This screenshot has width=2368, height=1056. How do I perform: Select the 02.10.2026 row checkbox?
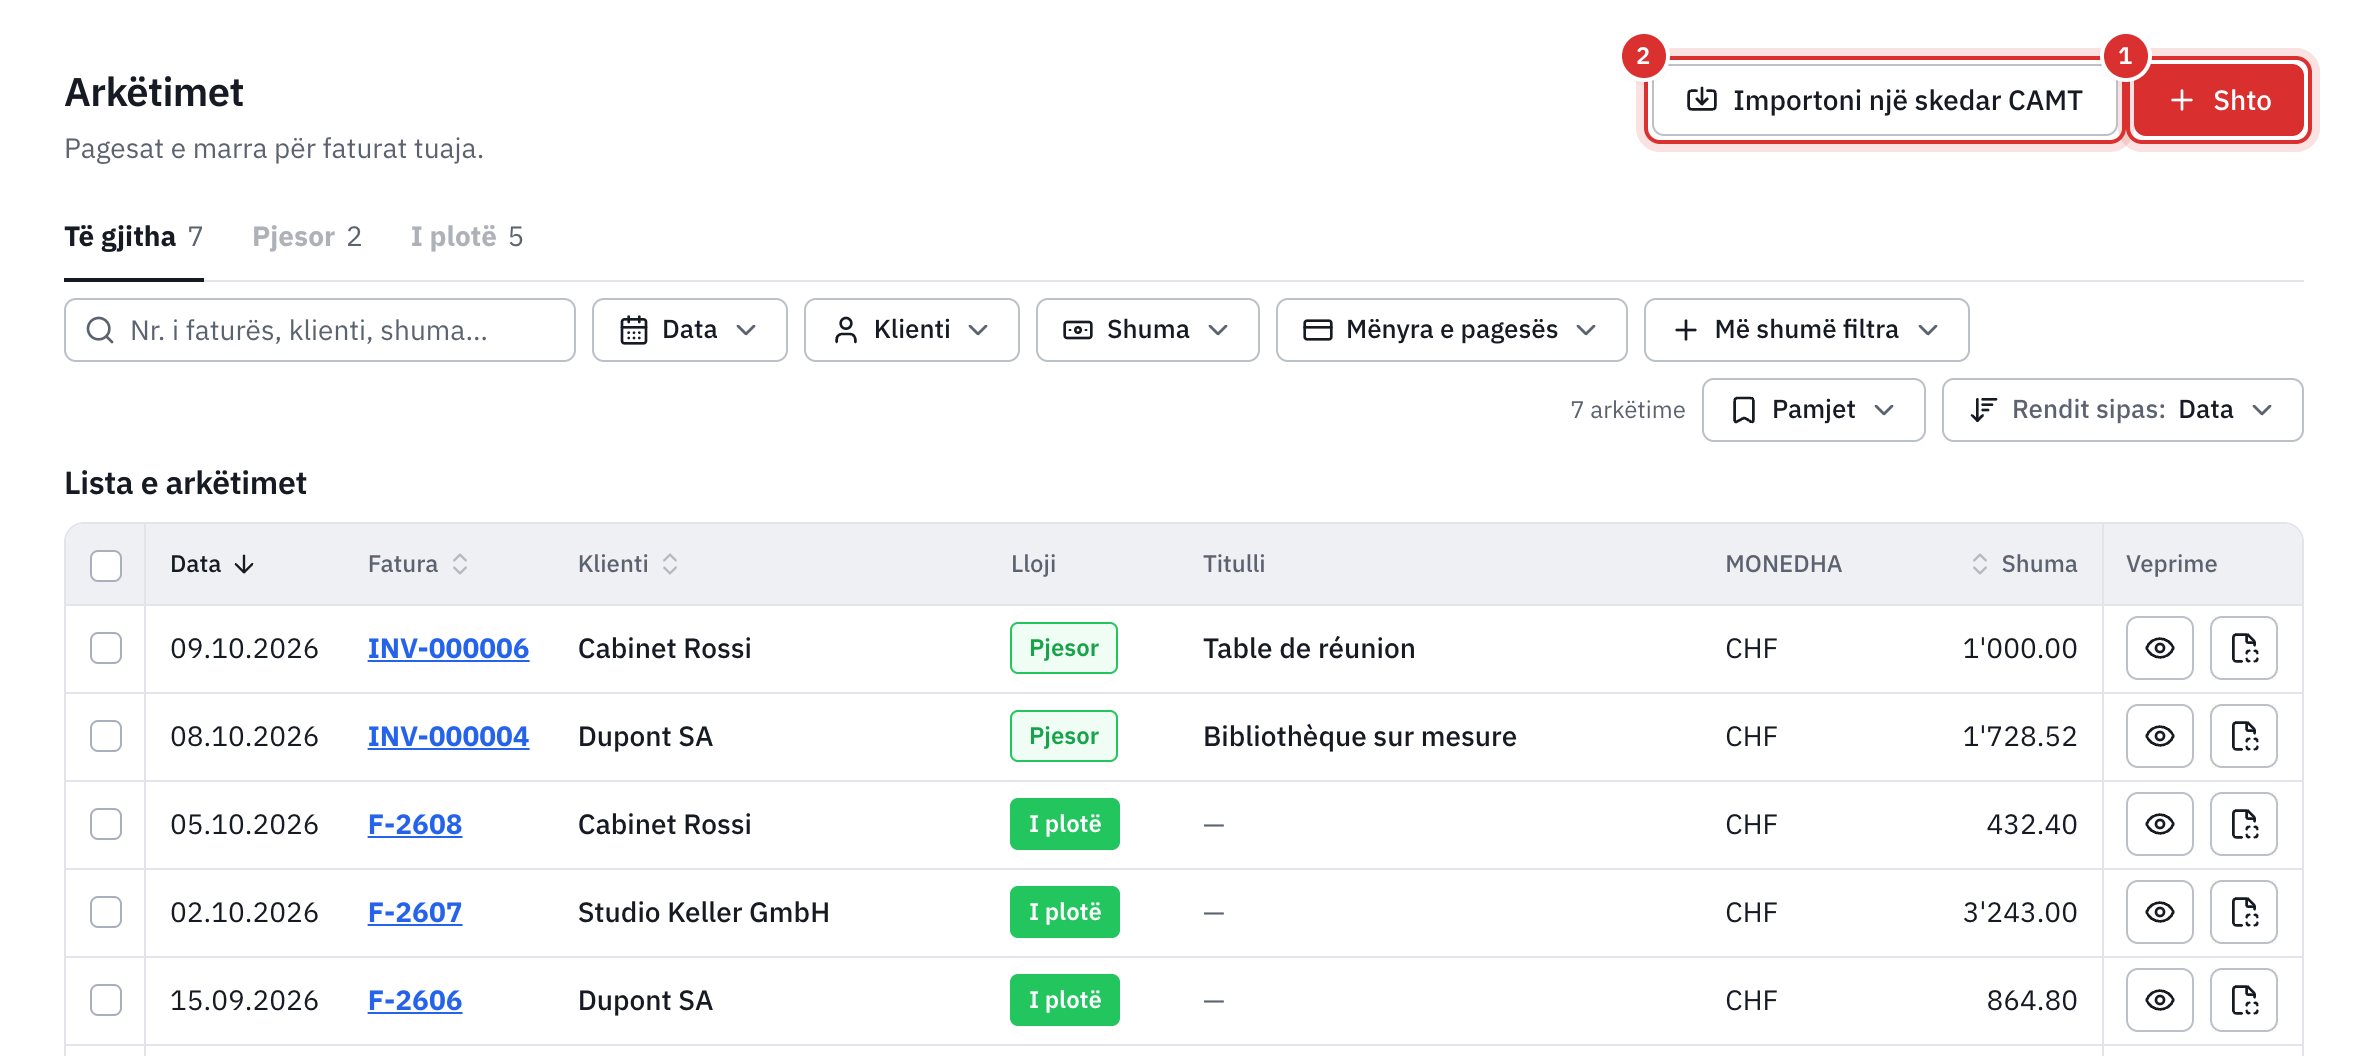coord(106,912)
